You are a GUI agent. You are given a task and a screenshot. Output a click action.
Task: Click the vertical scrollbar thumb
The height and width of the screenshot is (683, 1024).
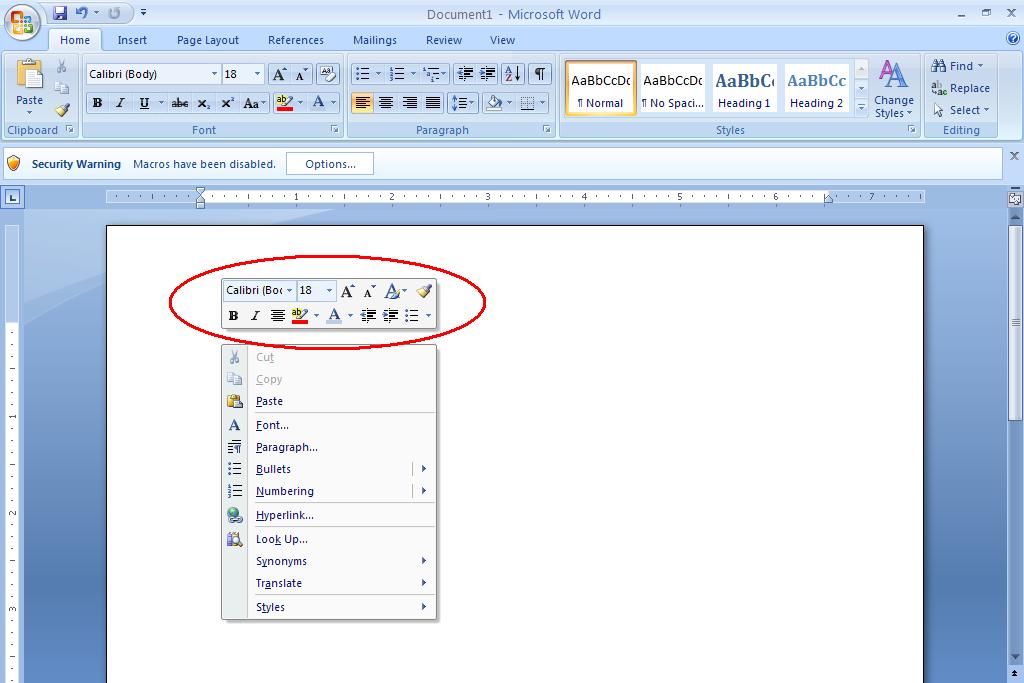pos(1015,323)
